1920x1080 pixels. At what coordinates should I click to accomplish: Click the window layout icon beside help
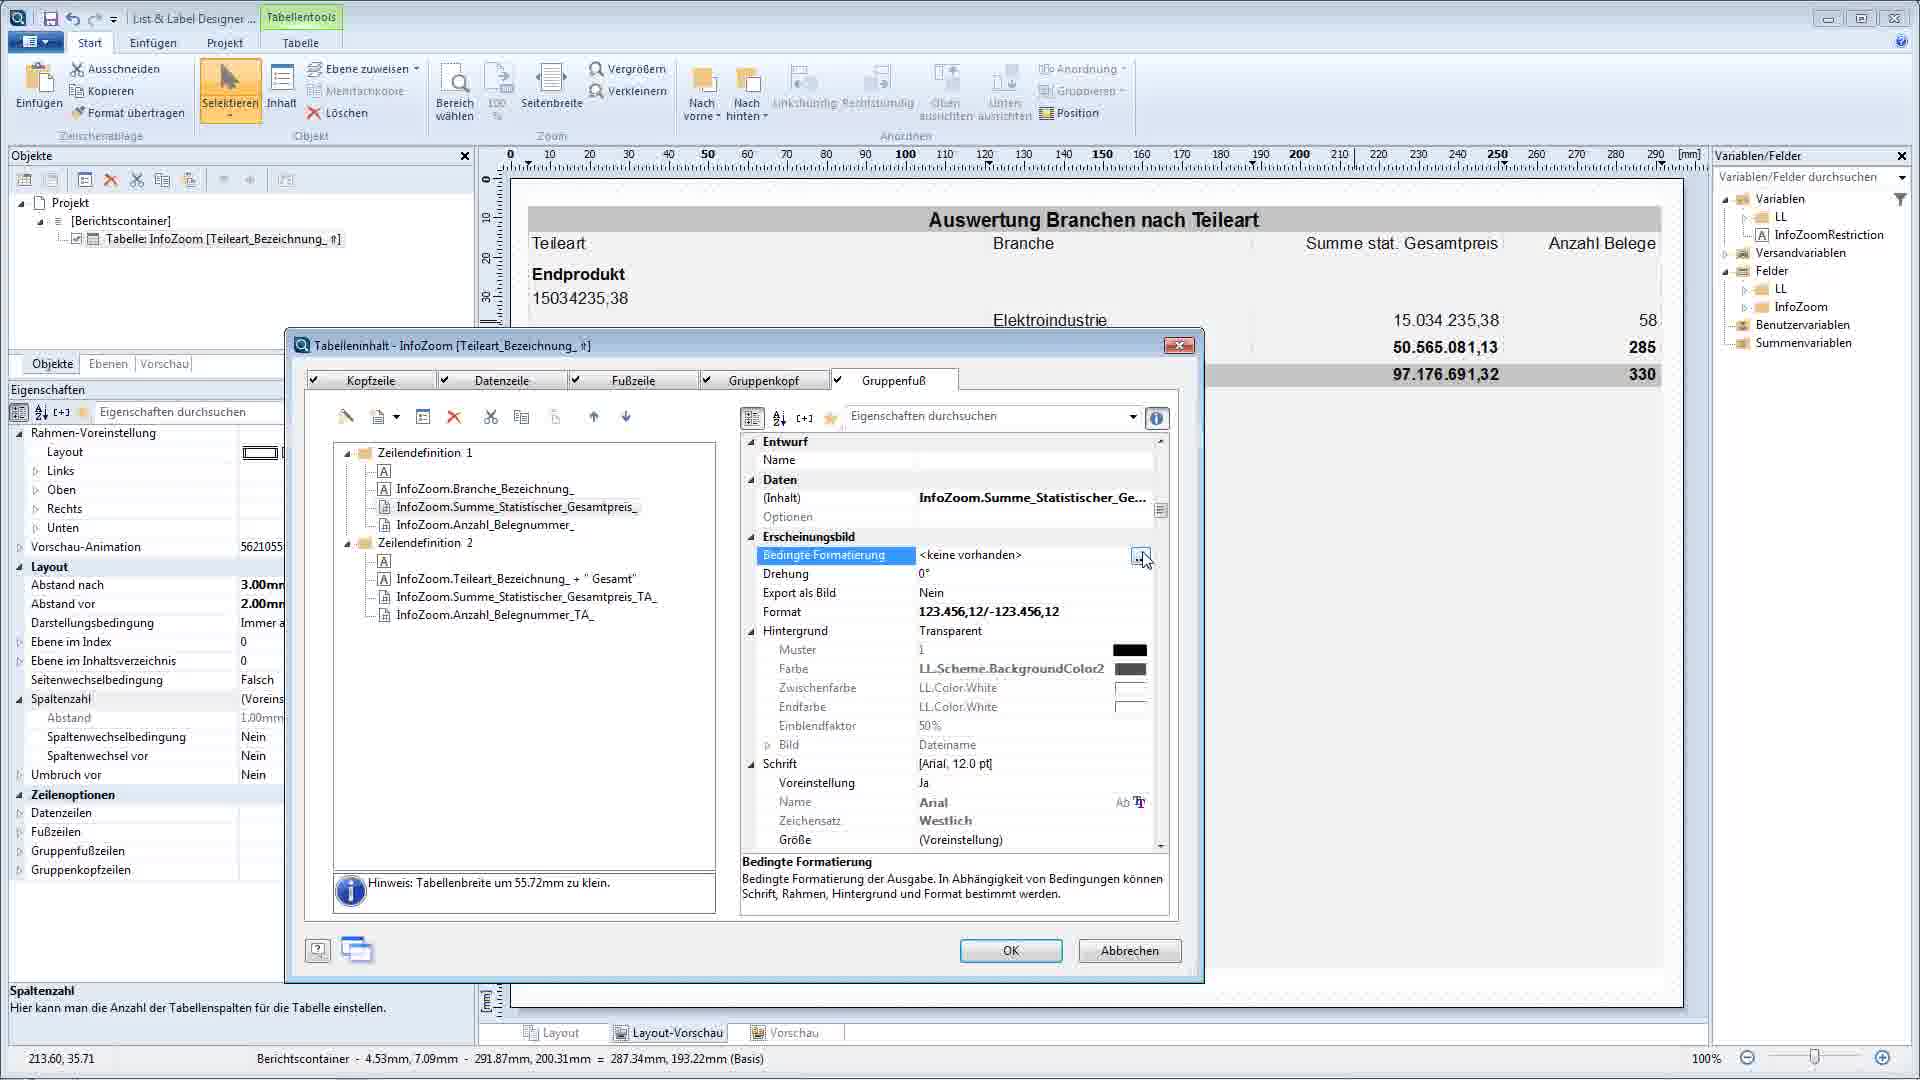click(357, 950)
